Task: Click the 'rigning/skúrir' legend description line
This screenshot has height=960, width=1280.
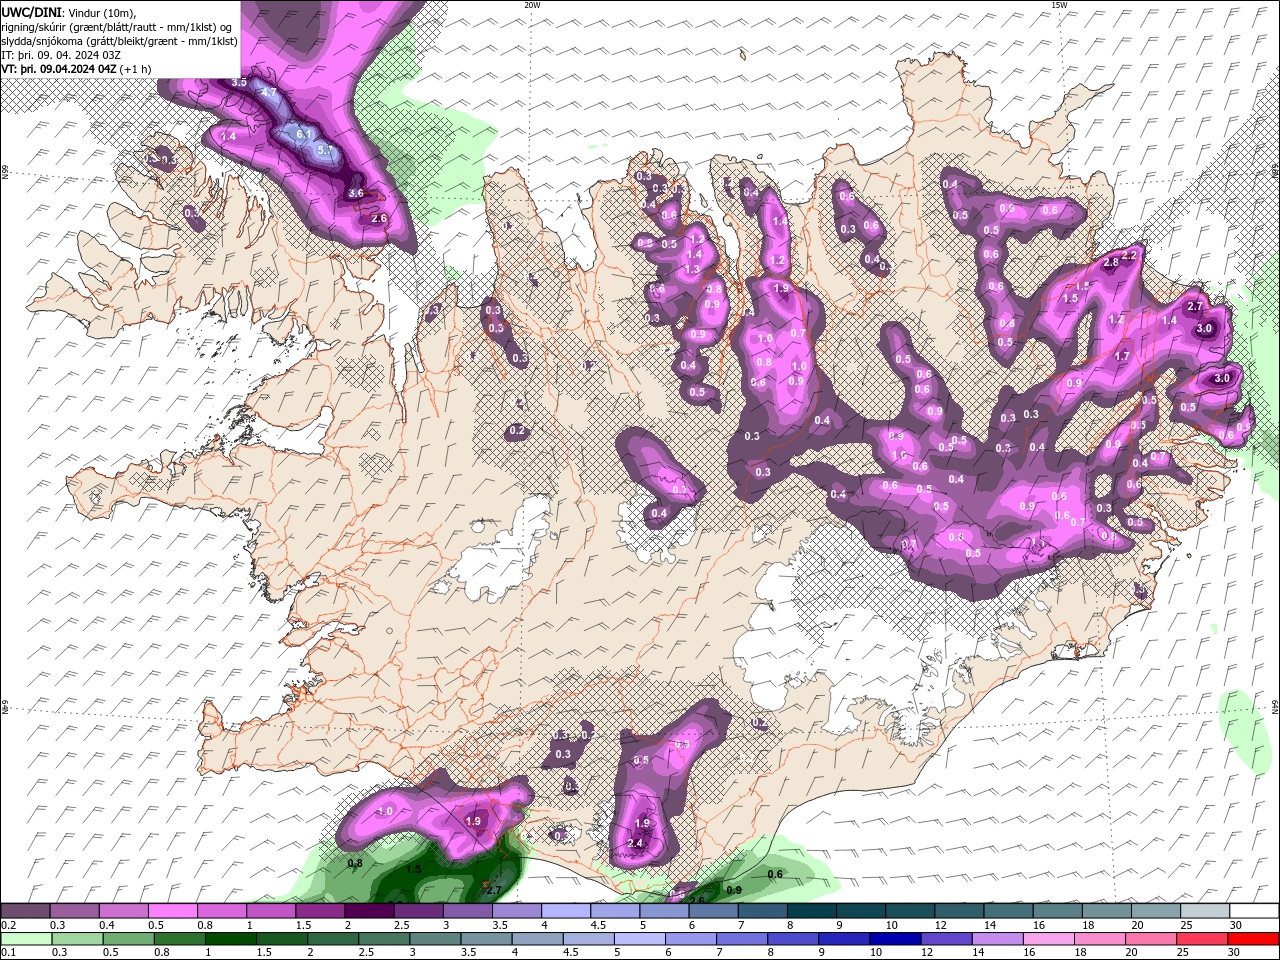Action: pyautogui.click(x=118, y=27)
